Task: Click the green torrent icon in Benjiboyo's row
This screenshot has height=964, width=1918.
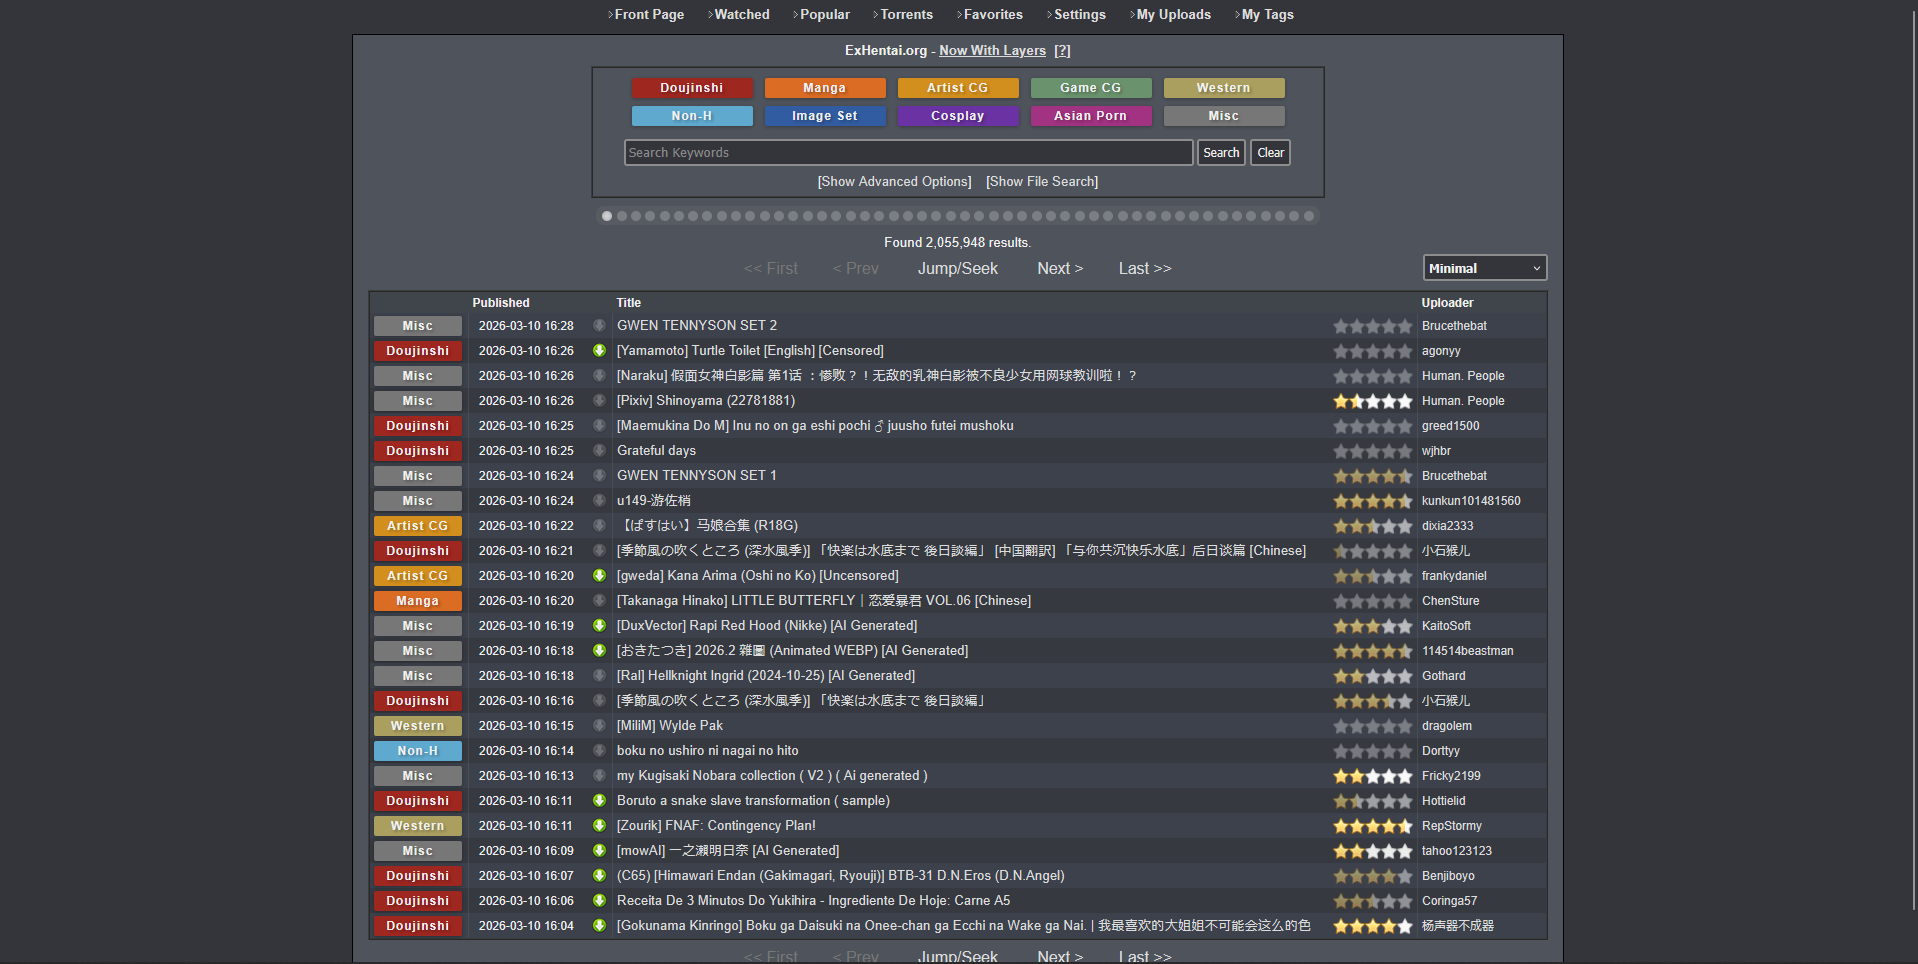Action: pos(599,876)
